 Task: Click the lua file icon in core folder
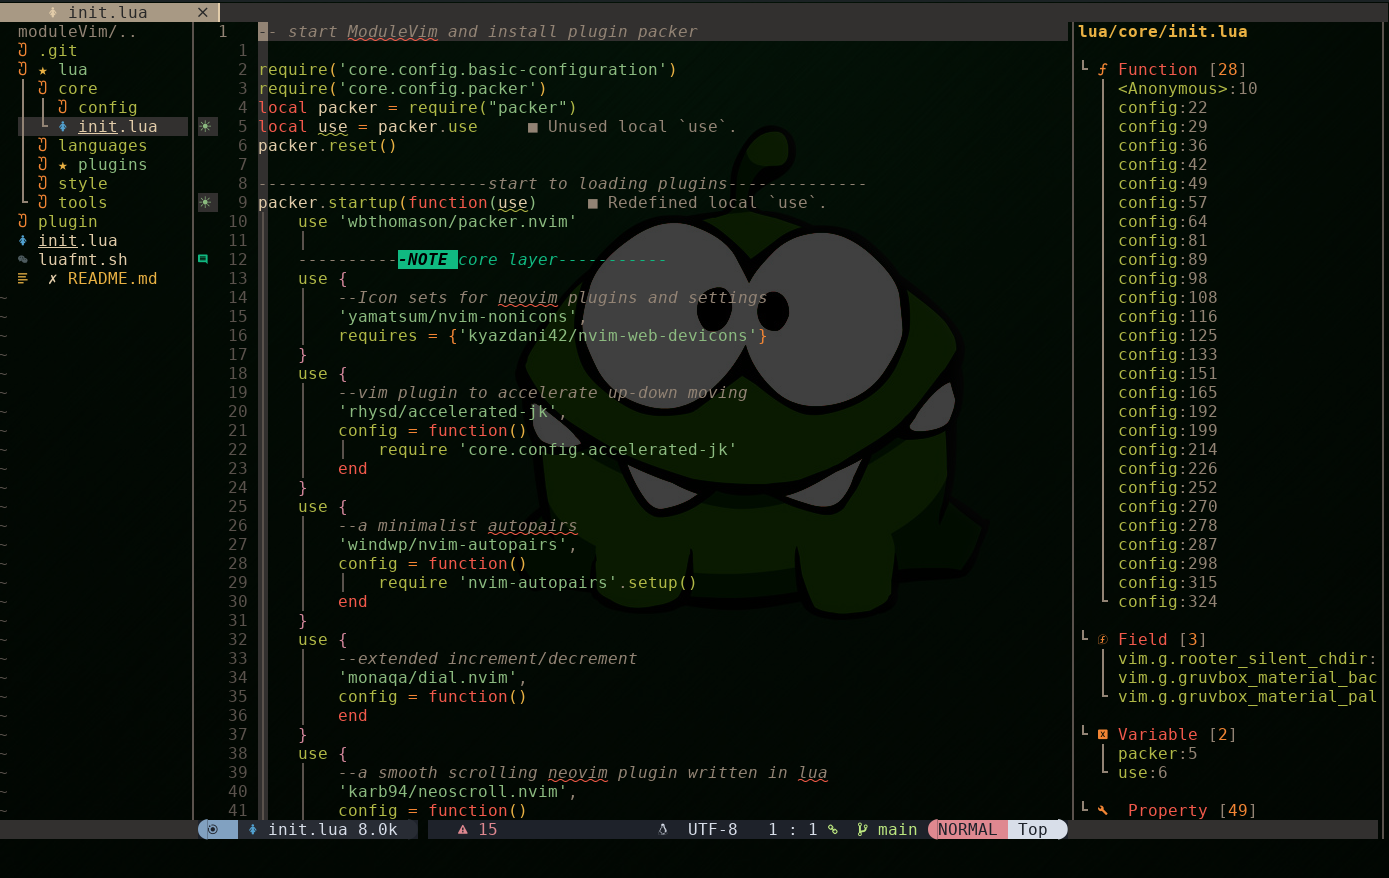click(63, 127)
